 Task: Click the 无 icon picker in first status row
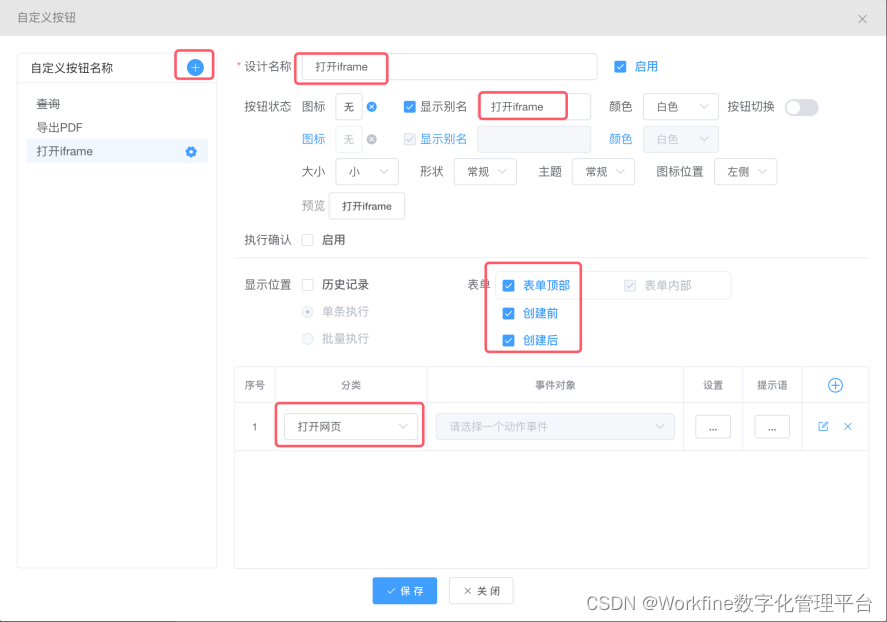tap(348, 107)
